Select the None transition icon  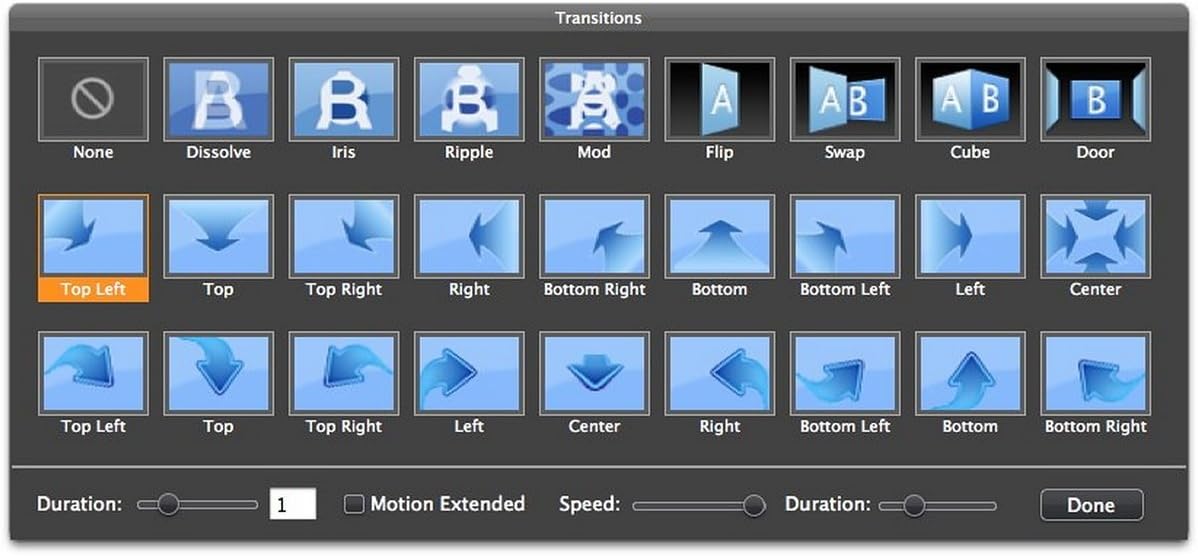point(93,99)
